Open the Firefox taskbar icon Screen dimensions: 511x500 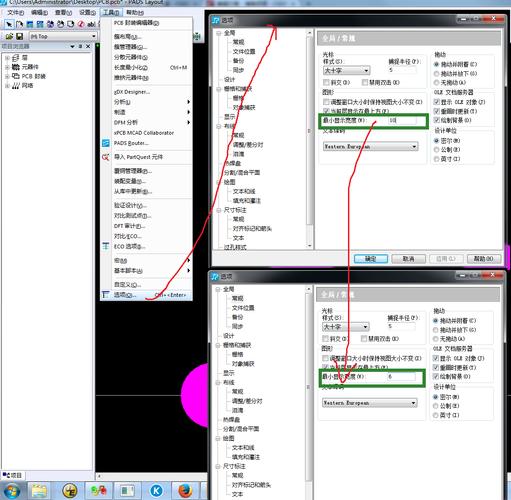[x=185, y=491]
